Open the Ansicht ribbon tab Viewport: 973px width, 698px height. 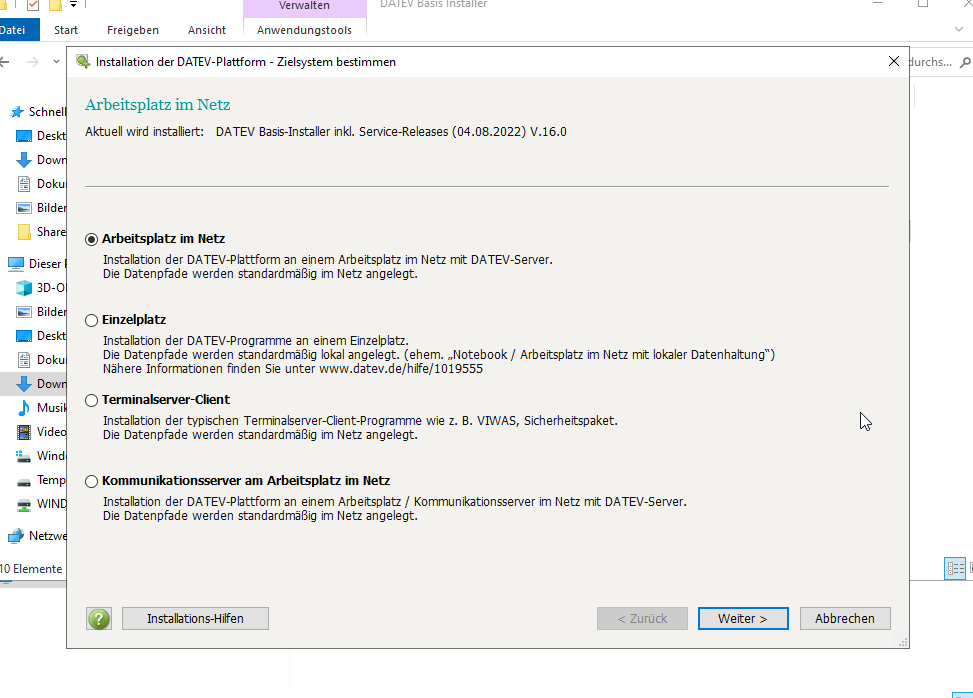(206, 30)
